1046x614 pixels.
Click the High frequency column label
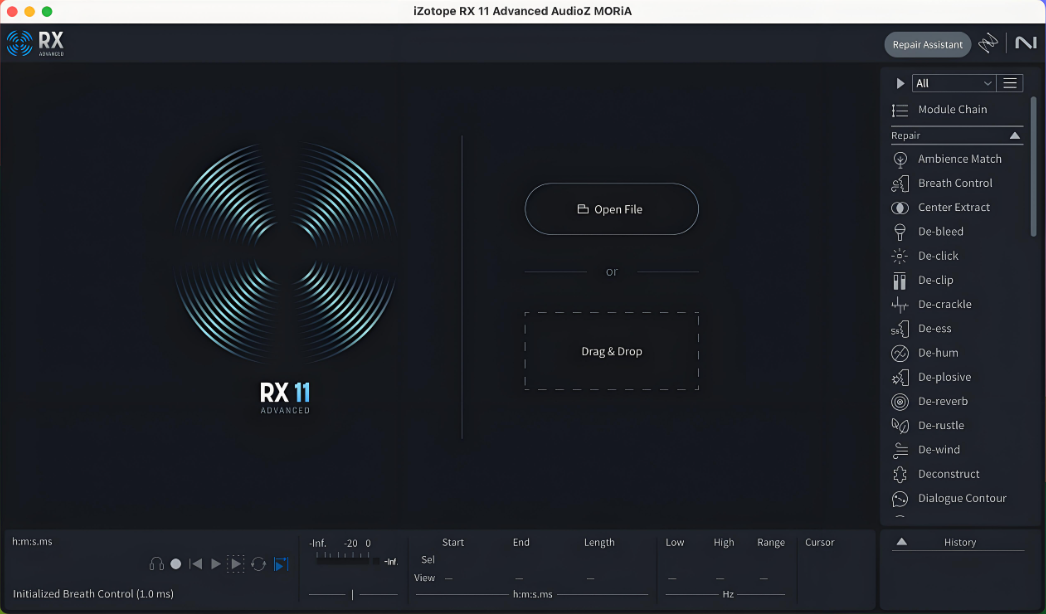pyautogui.click(x=724, y=543)
